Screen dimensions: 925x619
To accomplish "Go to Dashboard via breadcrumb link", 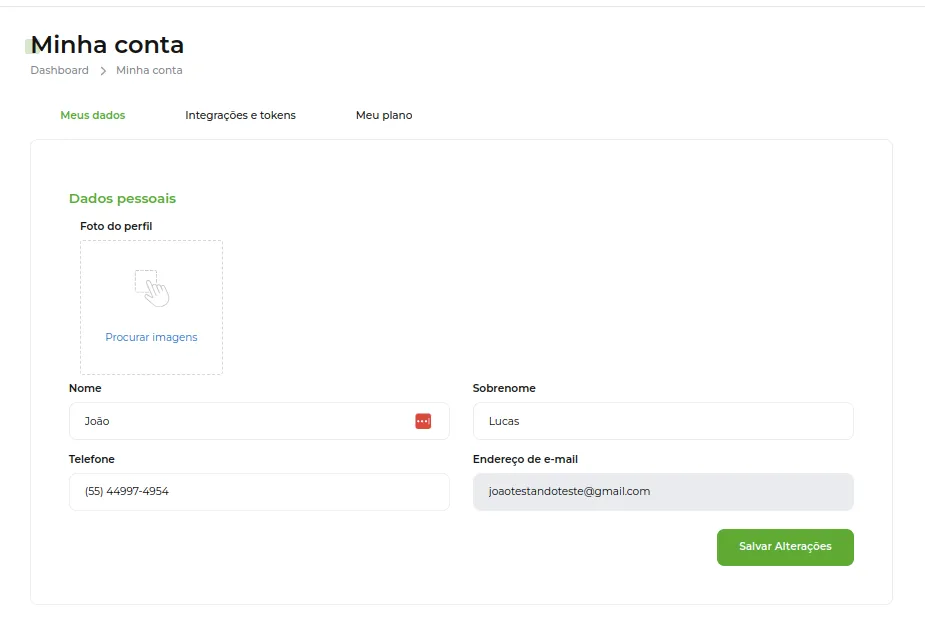I will [x=60, y=70].
